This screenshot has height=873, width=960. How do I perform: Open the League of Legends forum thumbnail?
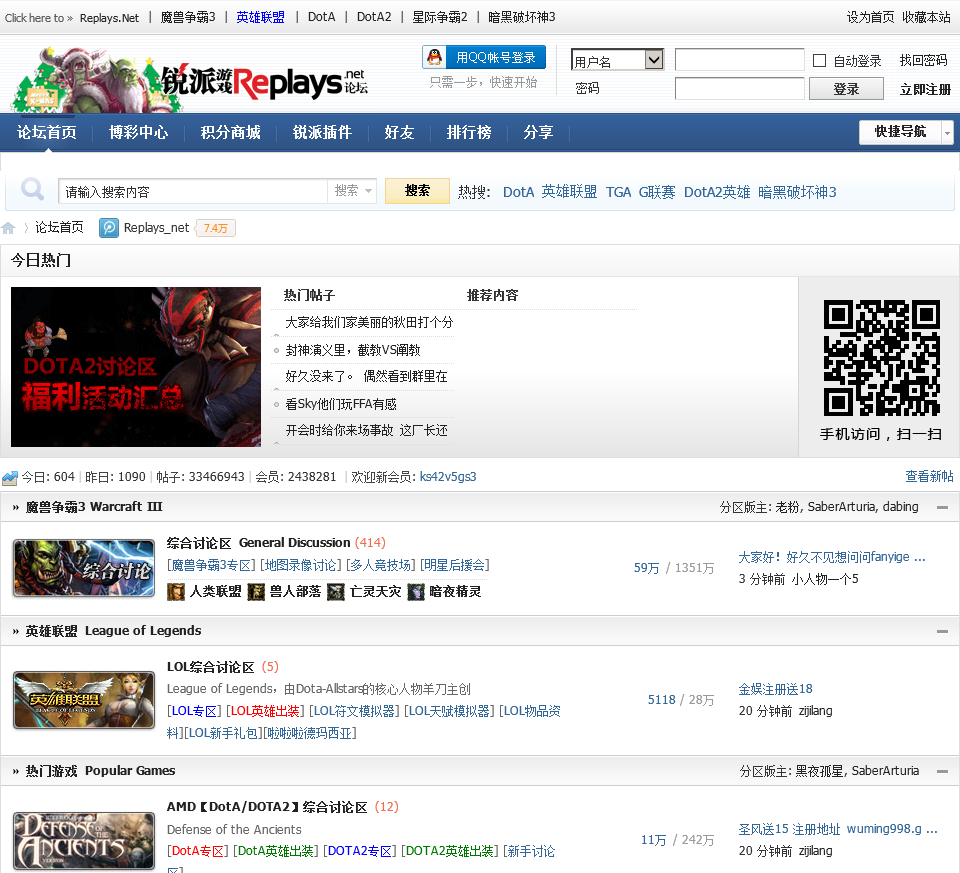click(84, 700)
